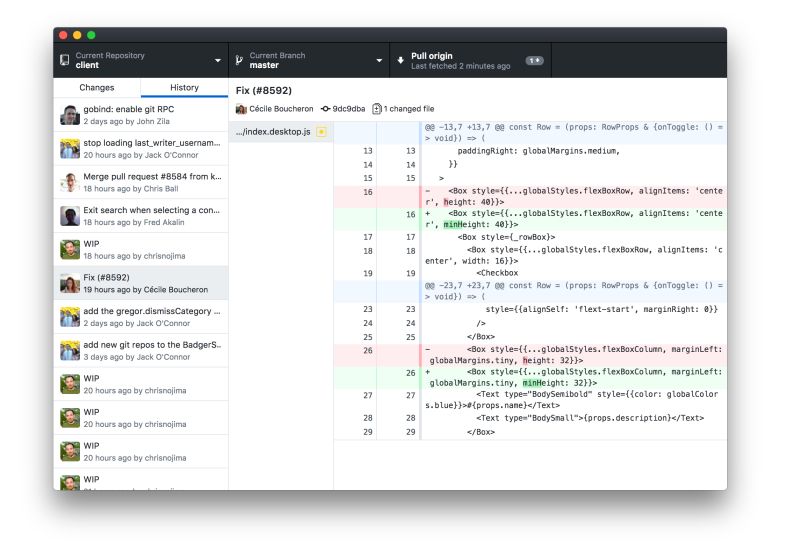
Task: Select commit 'stop loading last_writer_usernam...'
Action: pos(141,148)
